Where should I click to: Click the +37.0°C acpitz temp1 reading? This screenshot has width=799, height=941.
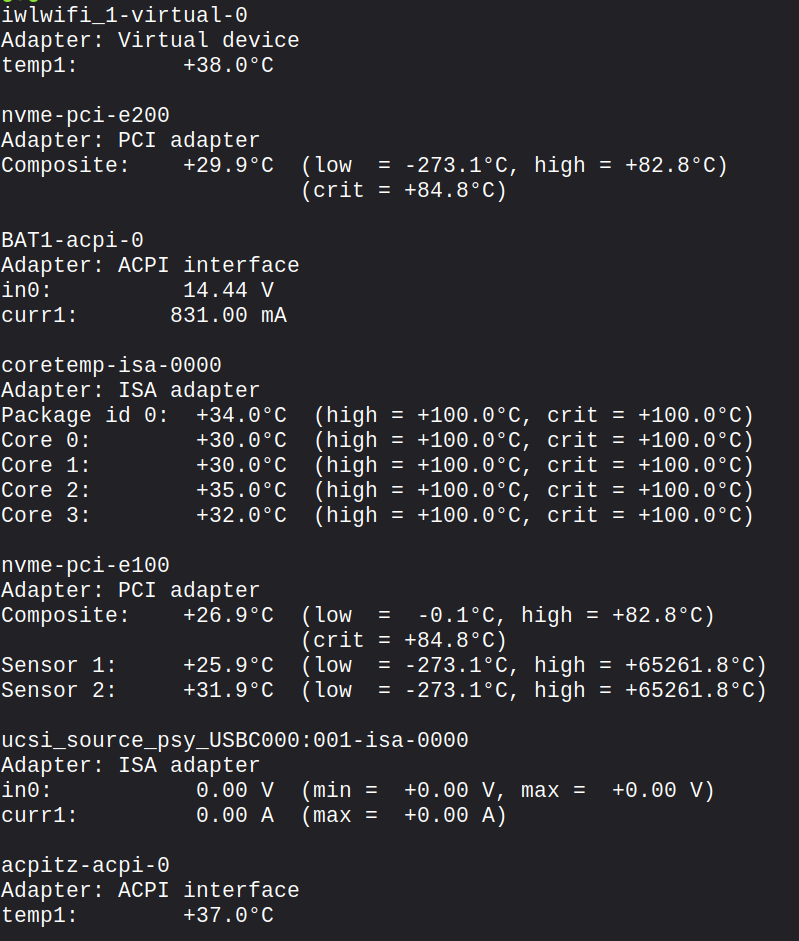coord(228,915)
